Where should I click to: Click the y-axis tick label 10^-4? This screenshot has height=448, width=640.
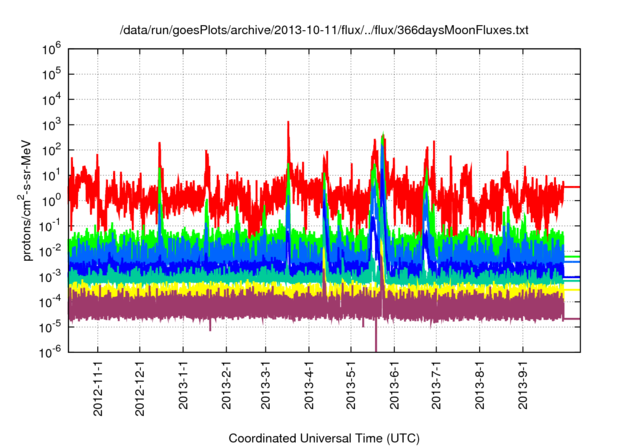click(x=51, y=302)
